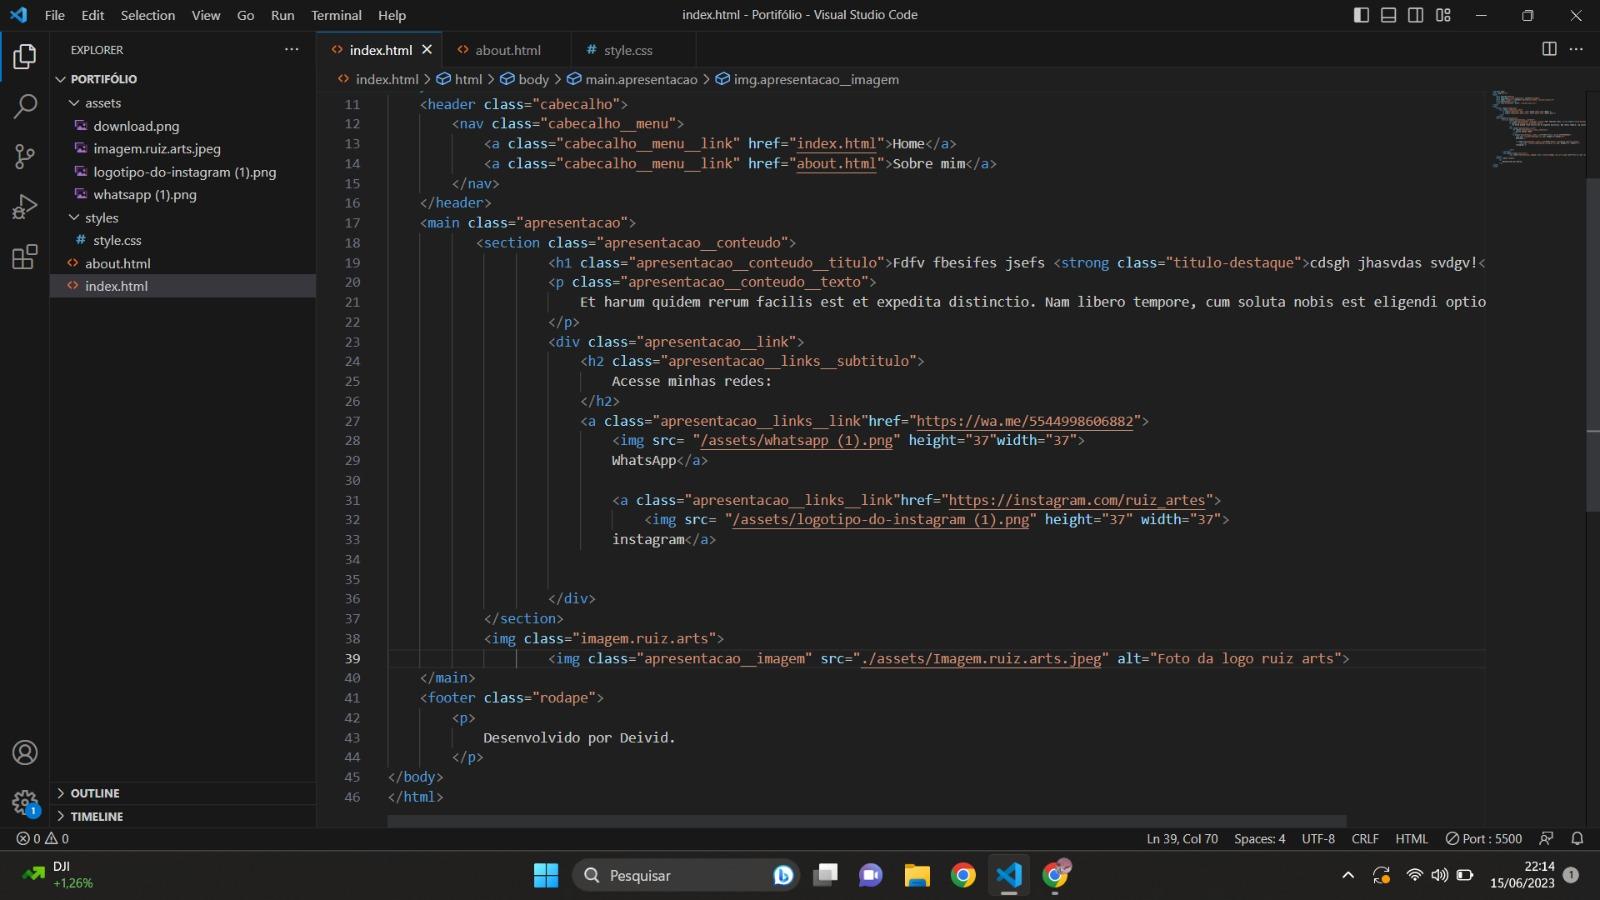Click errors and warnings status indicator

coord(43,839)
